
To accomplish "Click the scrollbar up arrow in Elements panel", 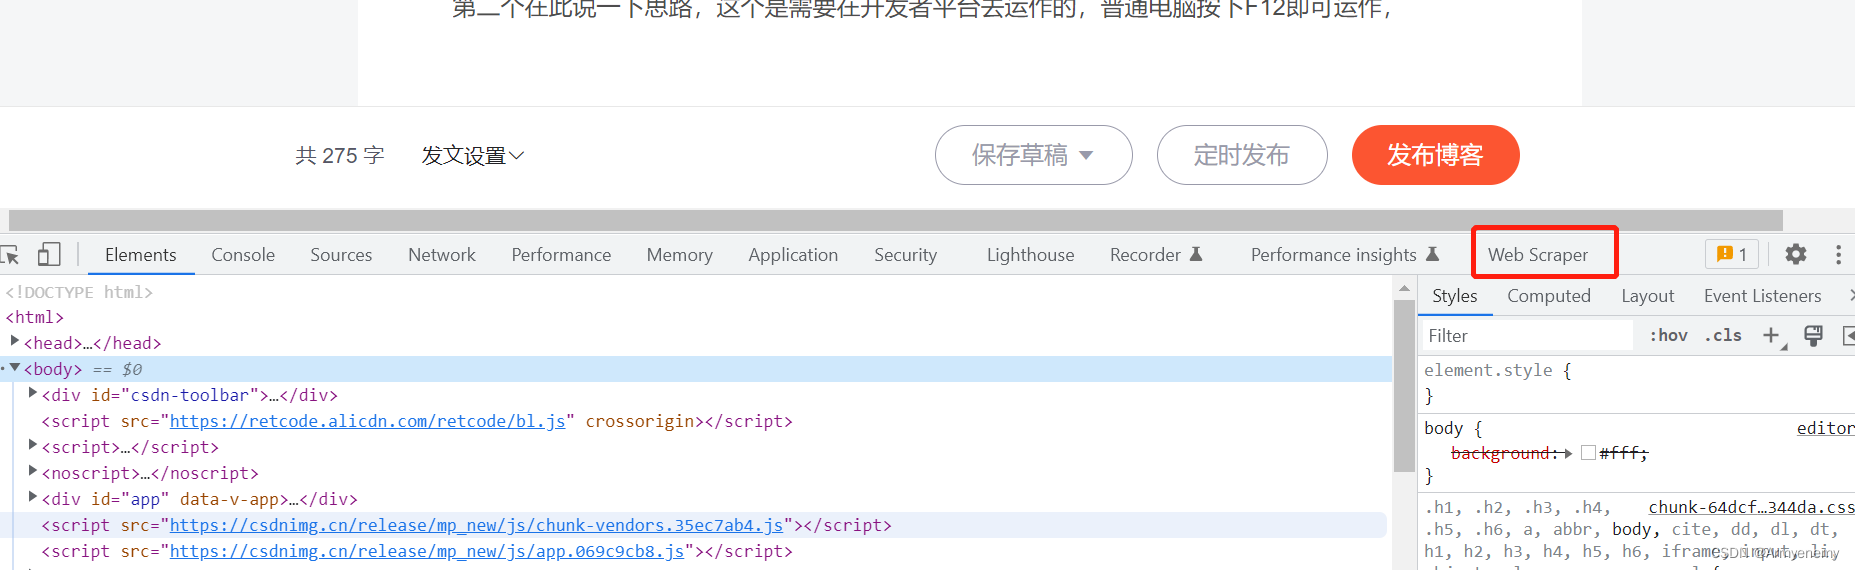I will 1404,288.
